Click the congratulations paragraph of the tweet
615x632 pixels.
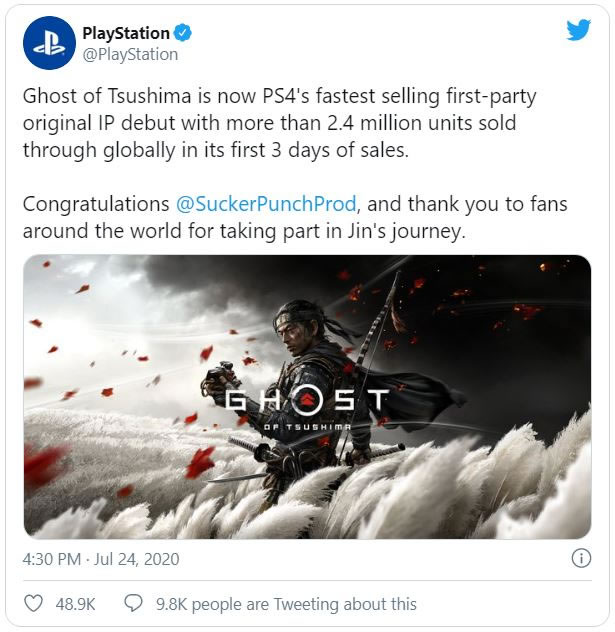[x=295, y=218]
